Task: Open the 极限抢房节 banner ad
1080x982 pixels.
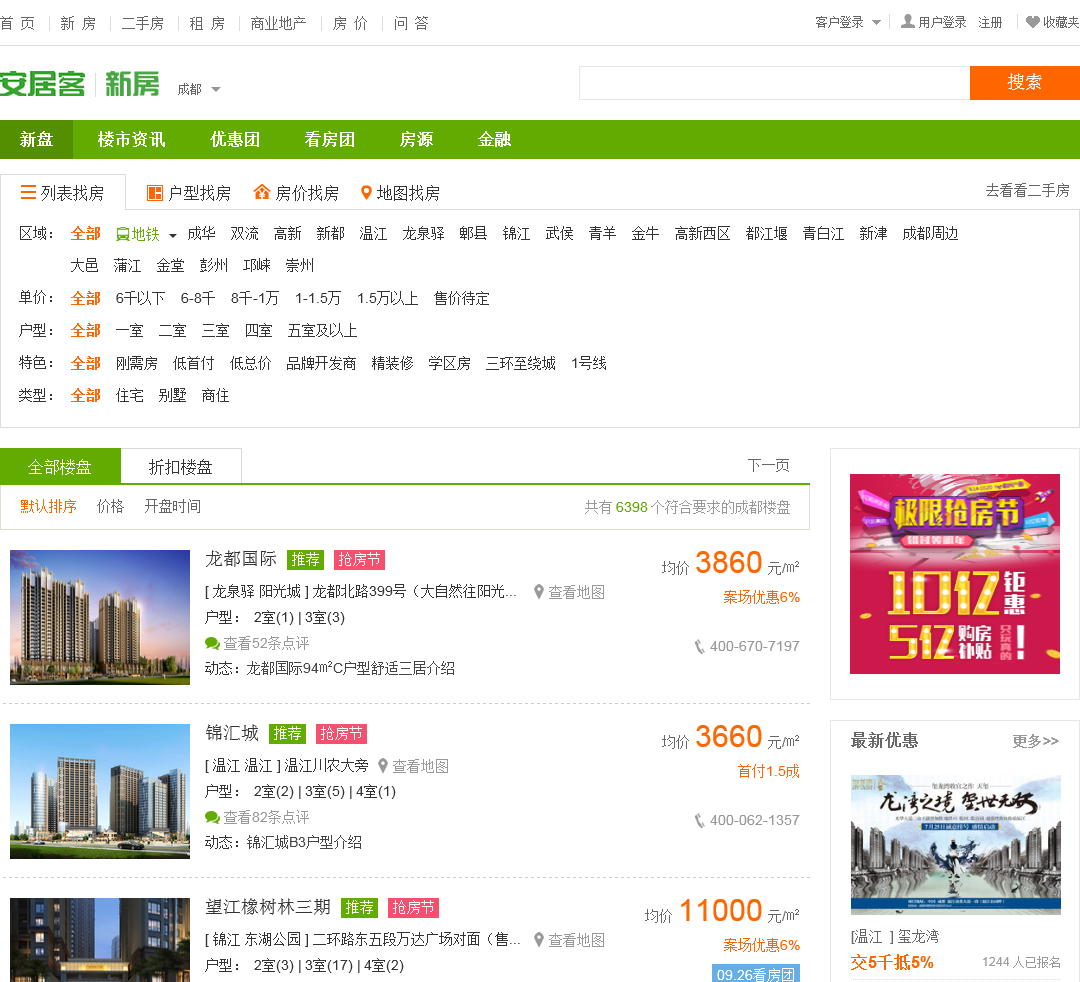Action: [955, 574]
